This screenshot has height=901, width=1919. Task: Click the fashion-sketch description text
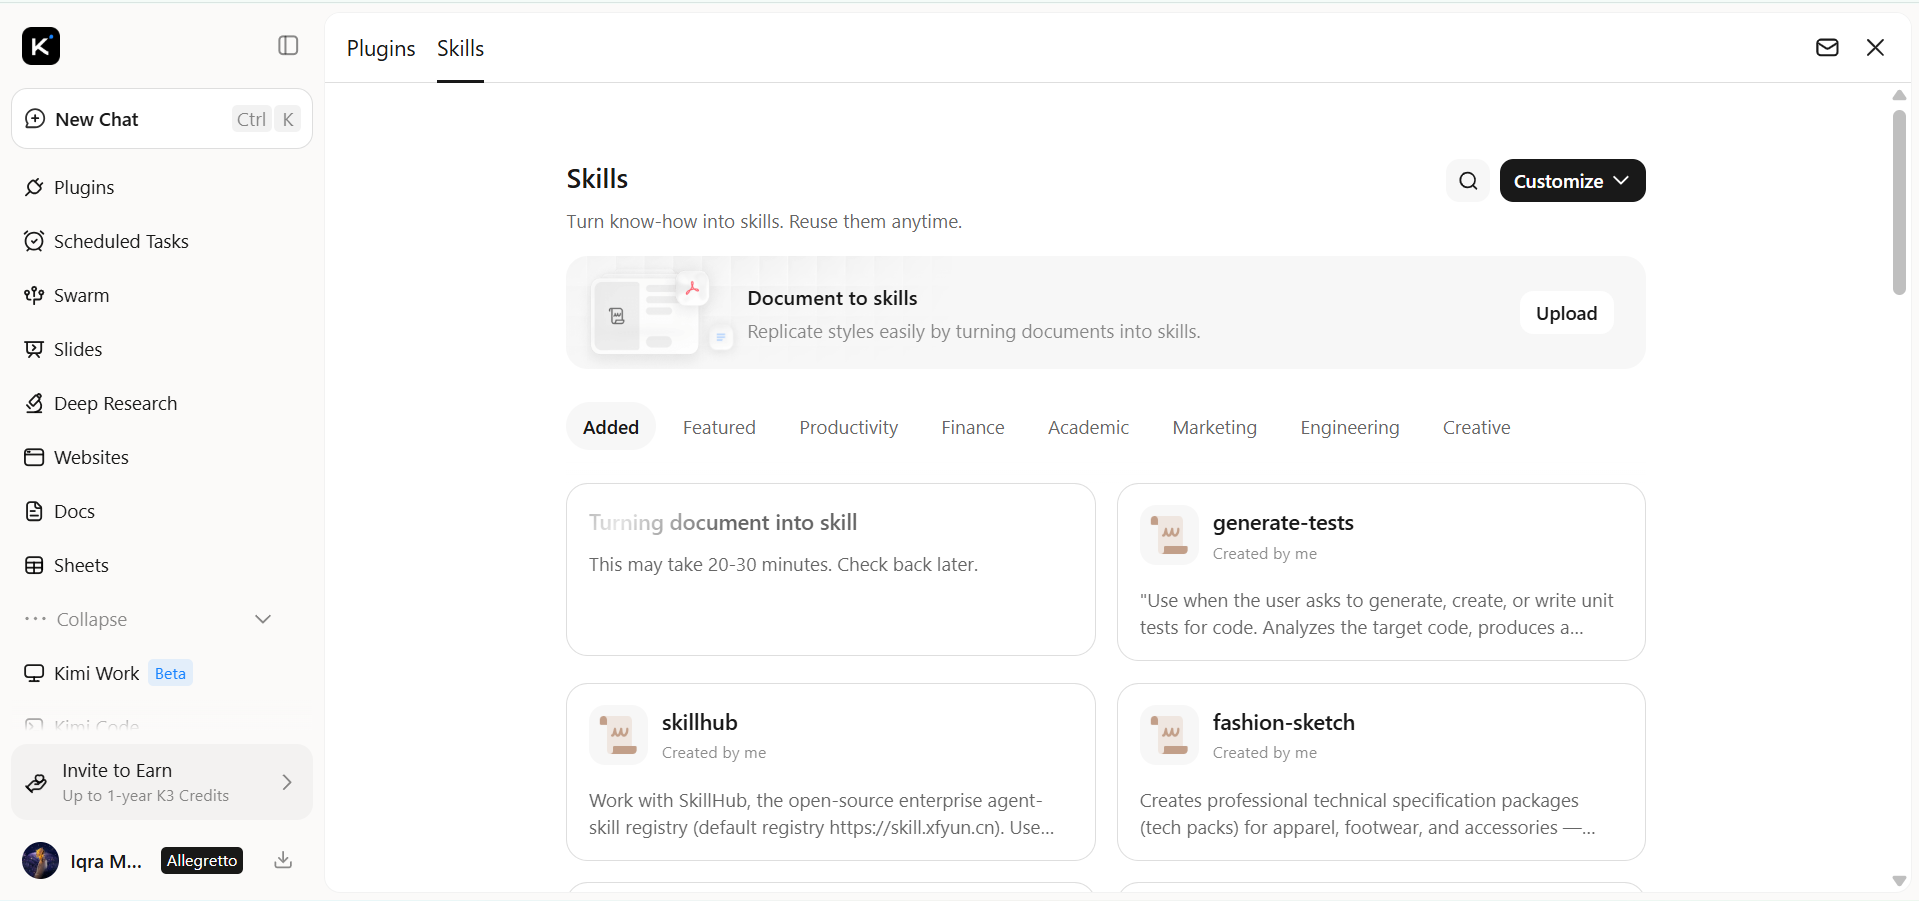pyautogui.click(x=1367, y=814)
